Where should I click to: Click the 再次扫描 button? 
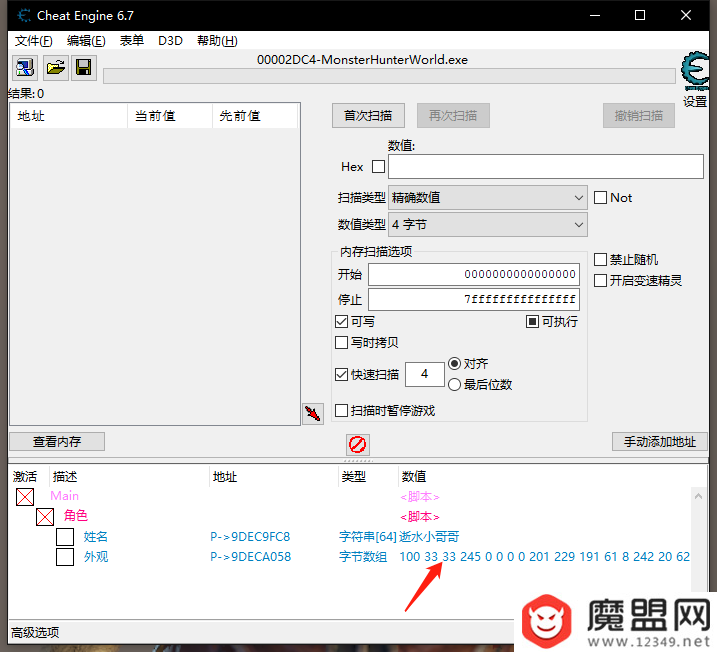pos(453,116)
